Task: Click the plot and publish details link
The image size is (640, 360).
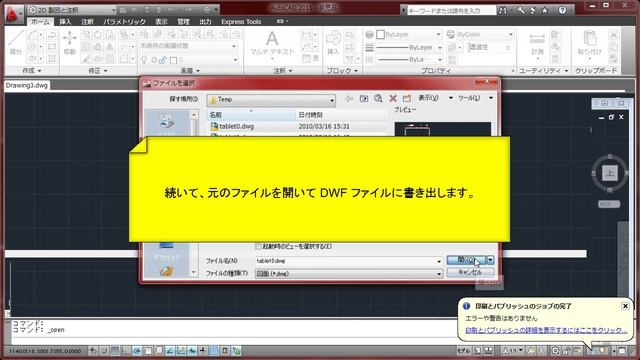Action: click(x=546, y=330)
